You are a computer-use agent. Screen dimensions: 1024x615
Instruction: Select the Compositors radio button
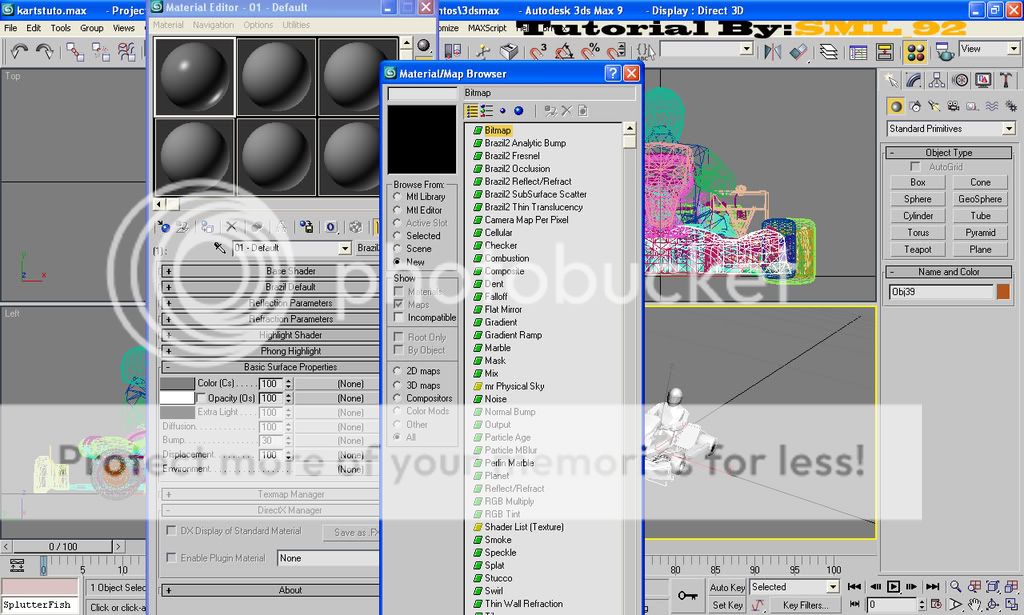point(397,398)
